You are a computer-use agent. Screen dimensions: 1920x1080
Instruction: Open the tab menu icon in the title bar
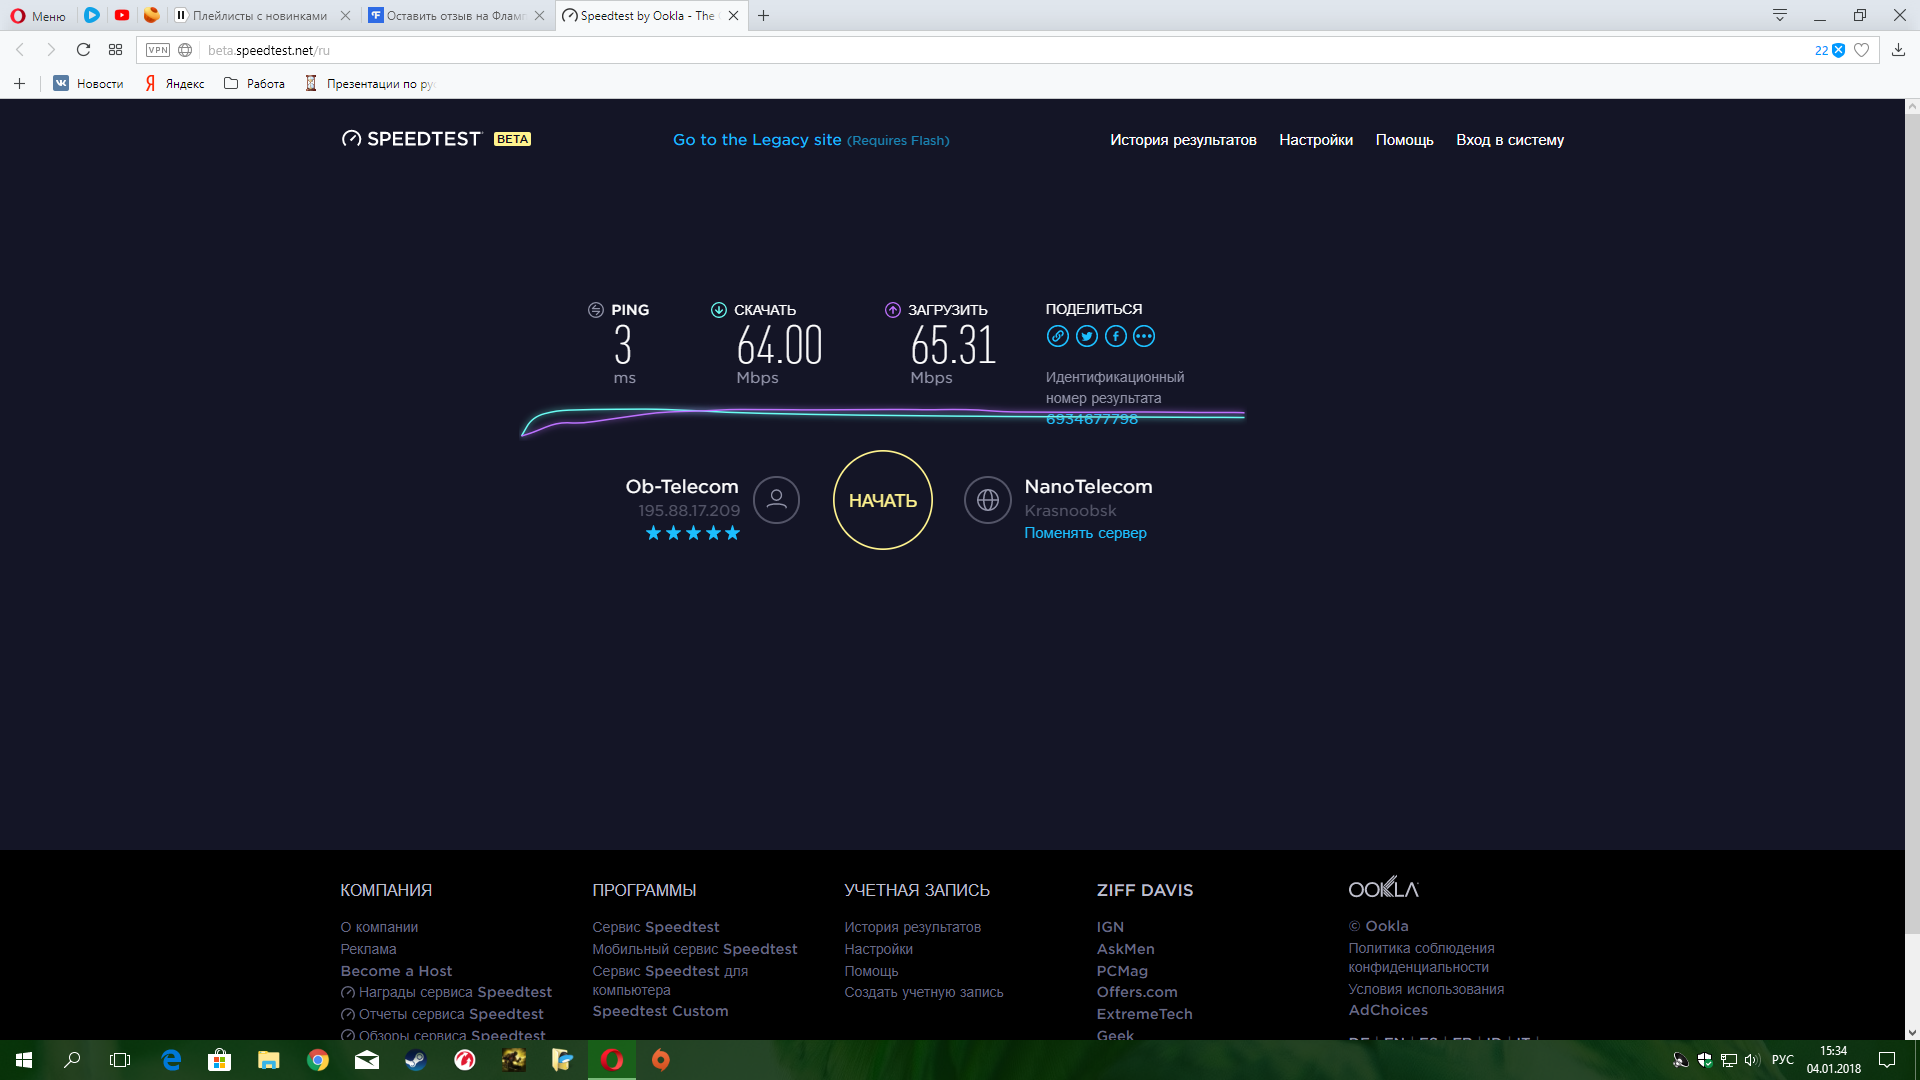[1780, 15]
